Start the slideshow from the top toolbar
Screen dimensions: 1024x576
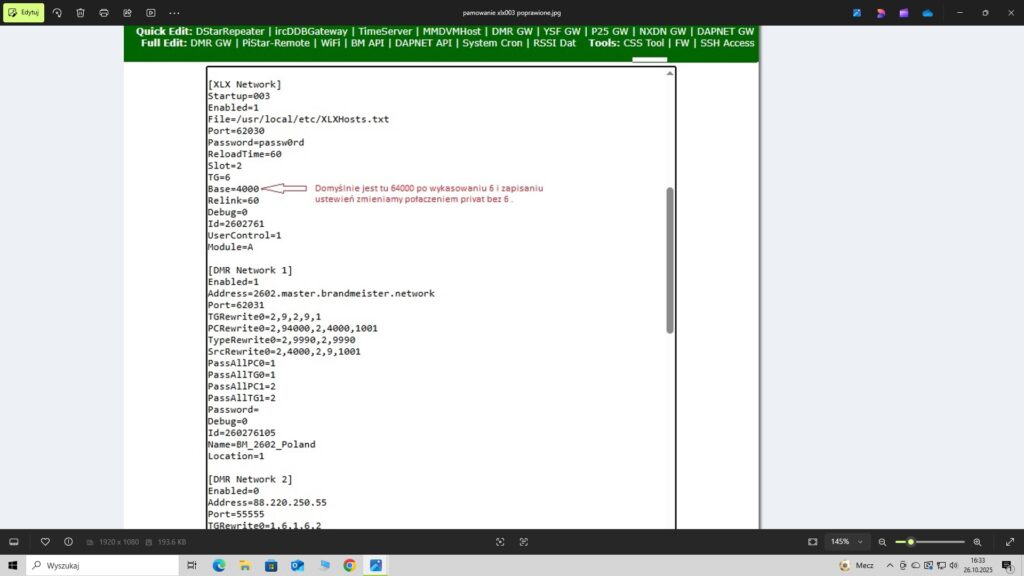point(151,13)
